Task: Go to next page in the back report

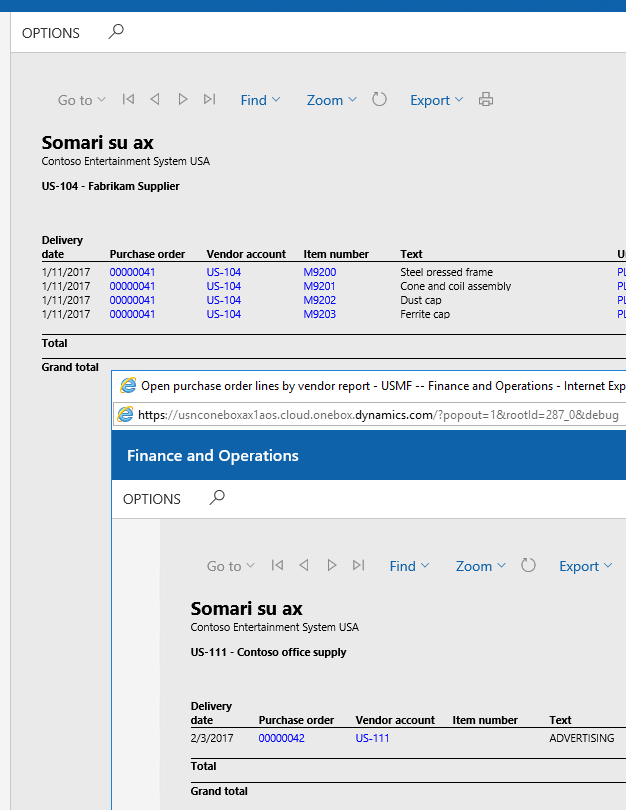Action: 182,99
